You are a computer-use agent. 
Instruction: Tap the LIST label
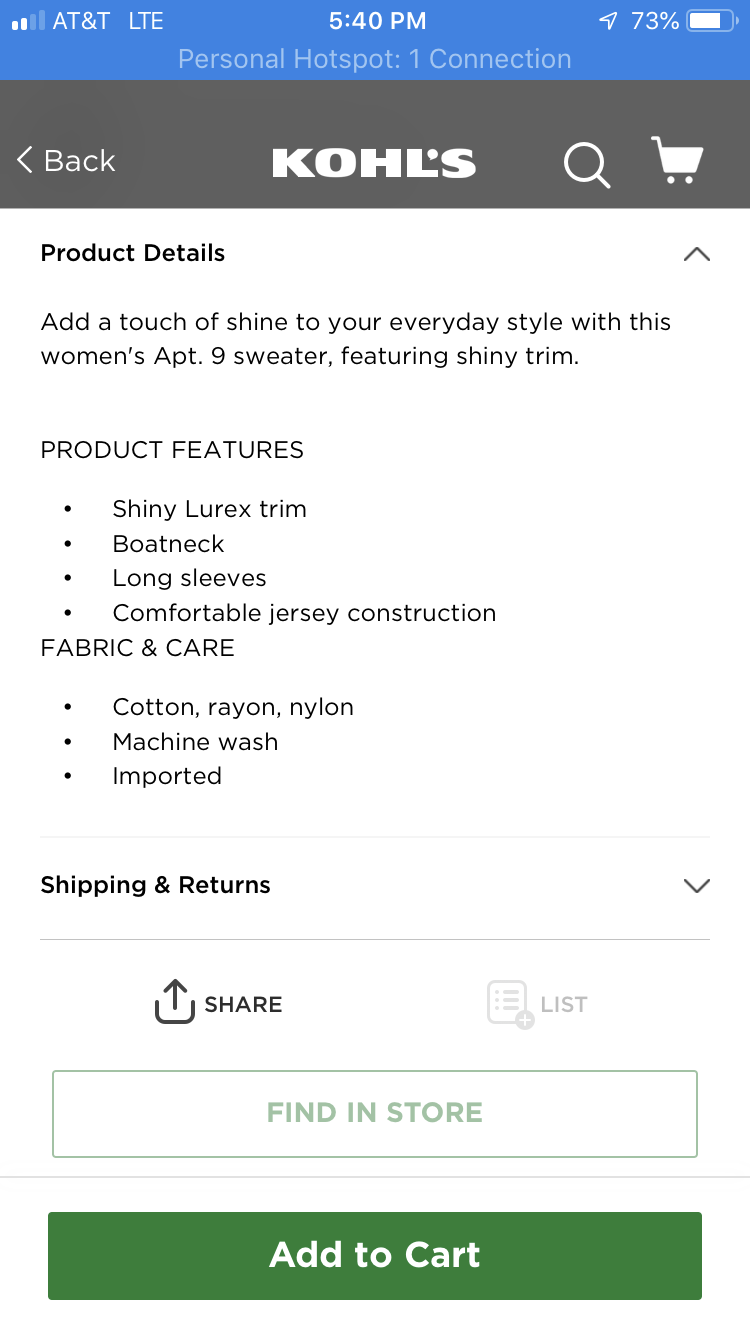point(564,1004)
